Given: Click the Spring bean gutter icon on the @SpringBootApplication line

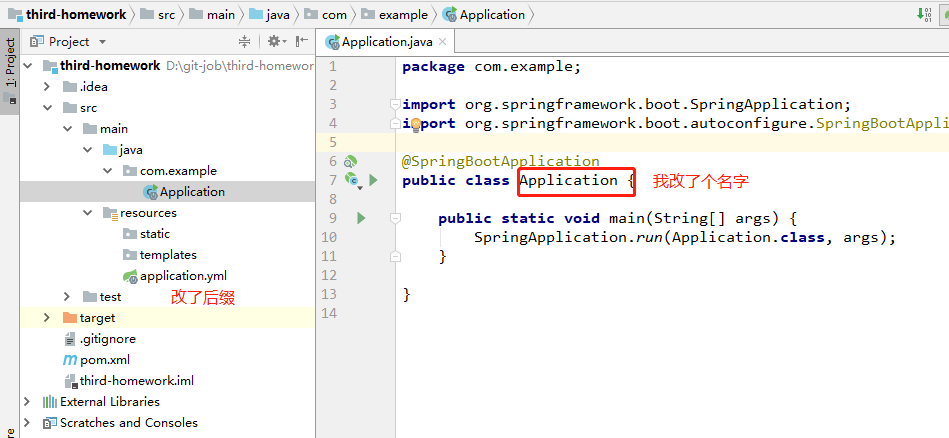Looking at the screenshot, I should tap(350, 162).
